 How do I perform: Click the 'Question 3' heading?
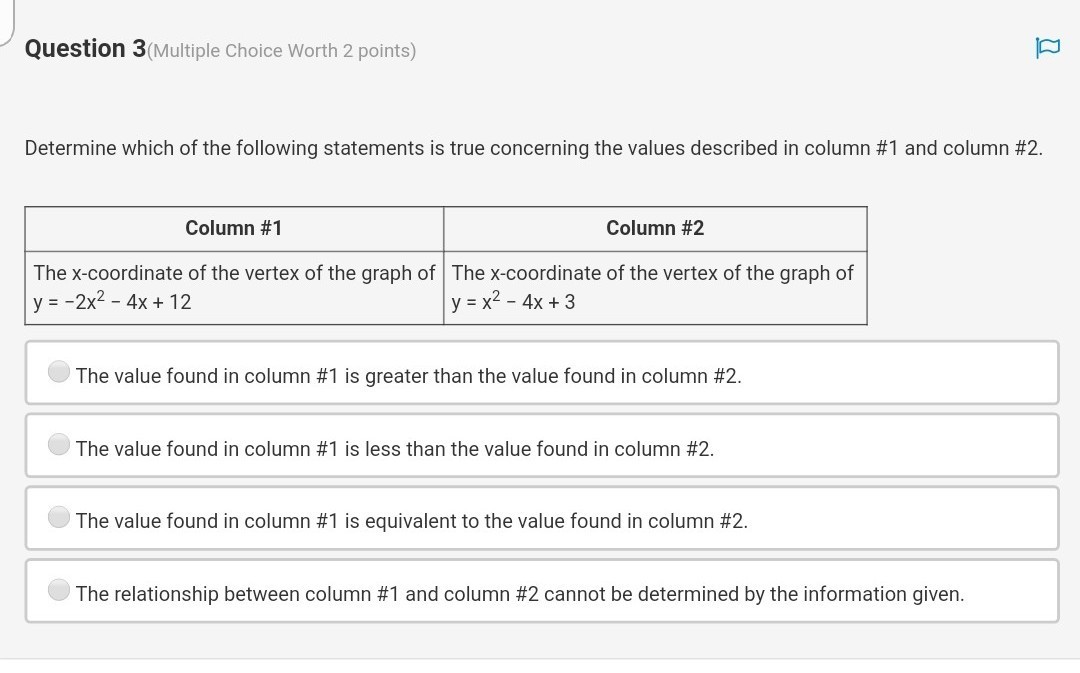tap(85, 49)
